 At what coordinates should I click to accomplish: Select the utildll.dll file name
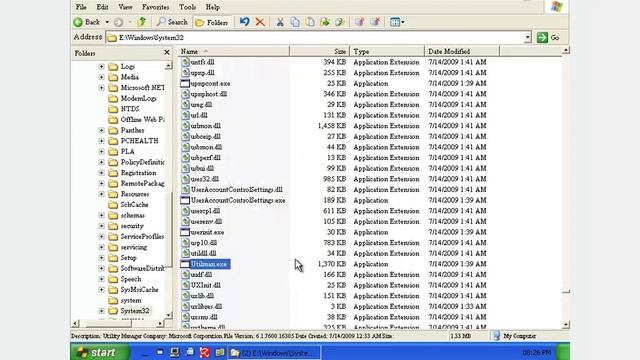tap(203, 253)
